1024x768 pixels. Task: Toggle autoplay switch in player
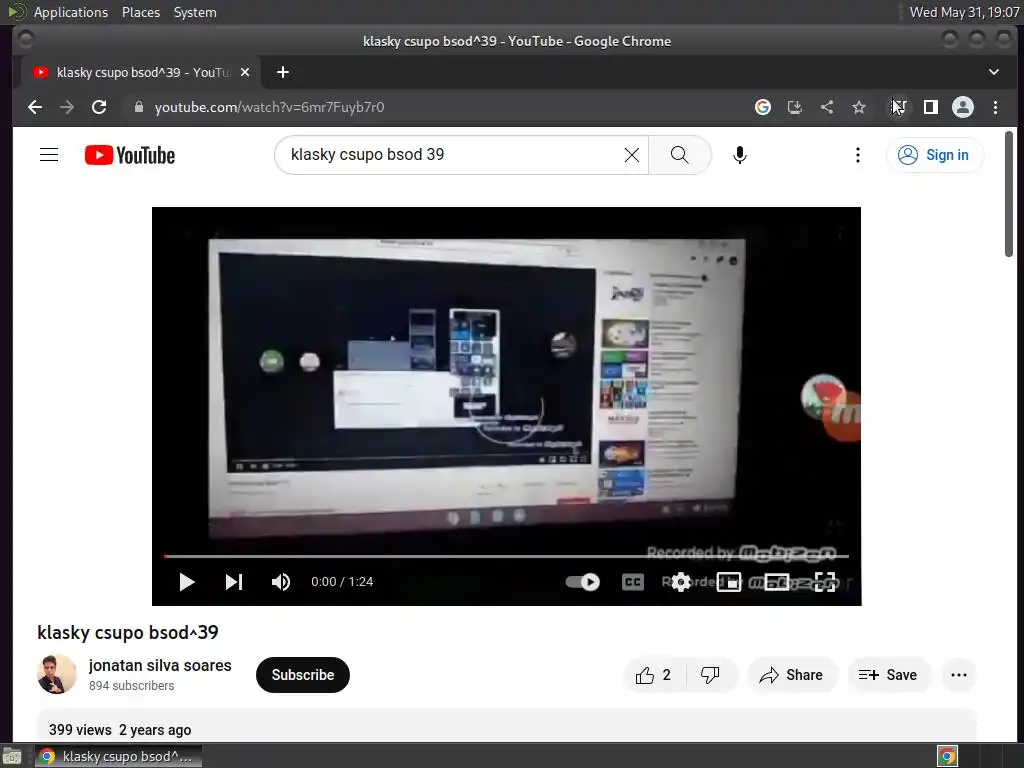(583, 582)
